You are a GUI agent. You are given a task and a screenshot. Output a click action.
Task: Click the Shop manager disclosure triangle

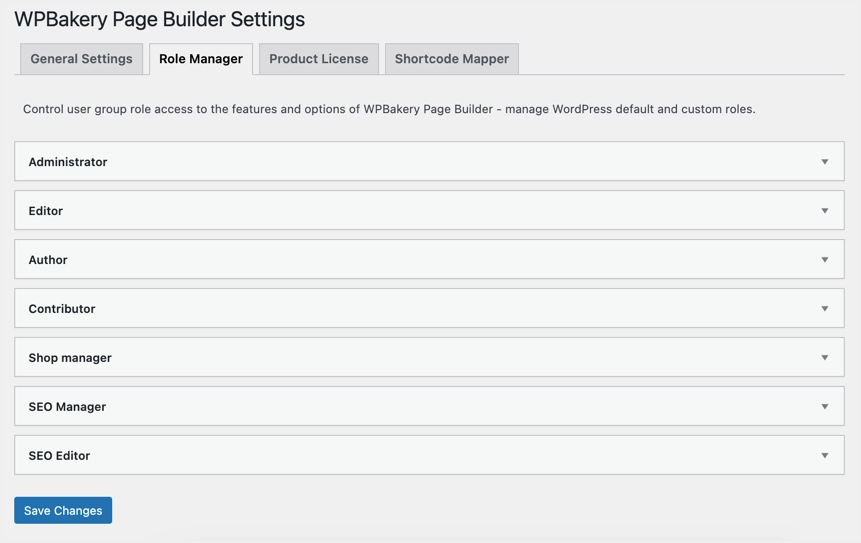pos(825,358)
